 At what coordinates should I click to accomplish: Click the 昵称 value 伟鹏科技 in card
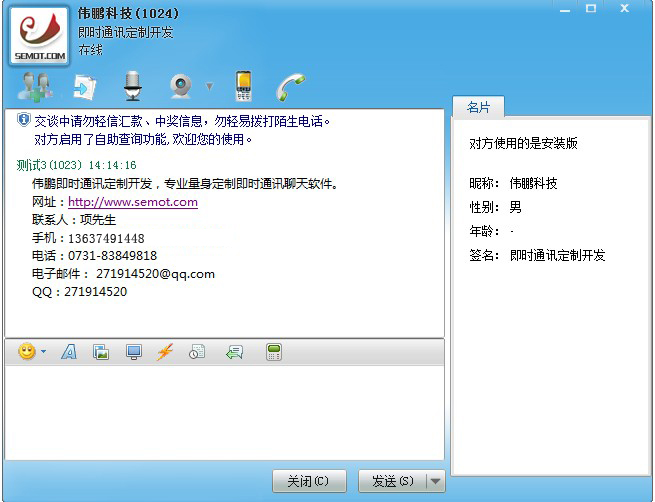[x=533, y=183]
